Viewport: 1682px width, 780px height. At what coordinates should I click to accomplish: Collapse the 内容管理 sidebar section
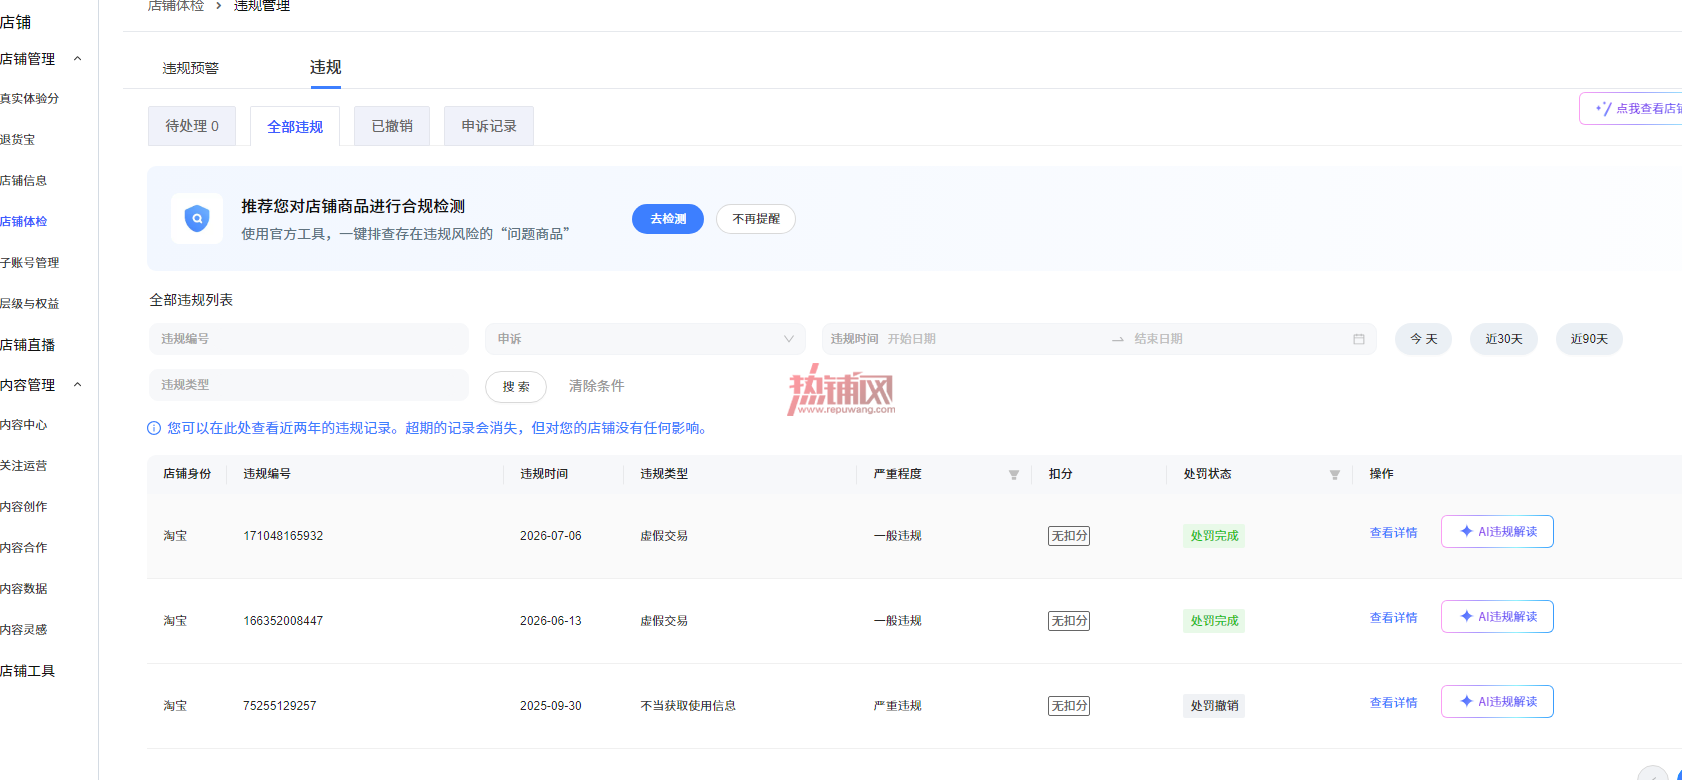[x=78, y=385]
